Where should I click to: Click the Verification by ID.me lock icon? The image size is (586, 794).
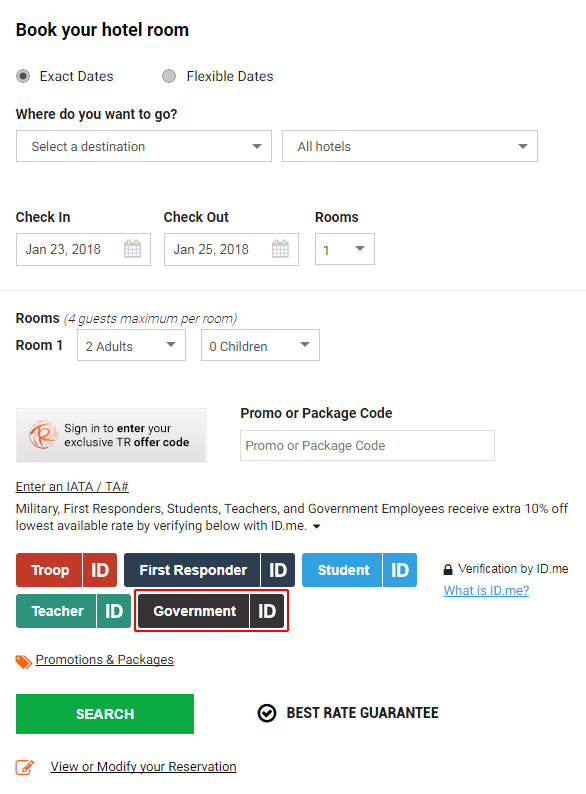coord(448,570)
